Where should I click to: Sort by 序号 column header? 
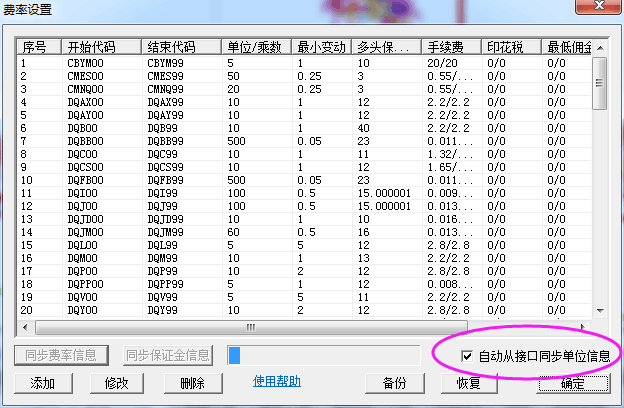(39, 47)
